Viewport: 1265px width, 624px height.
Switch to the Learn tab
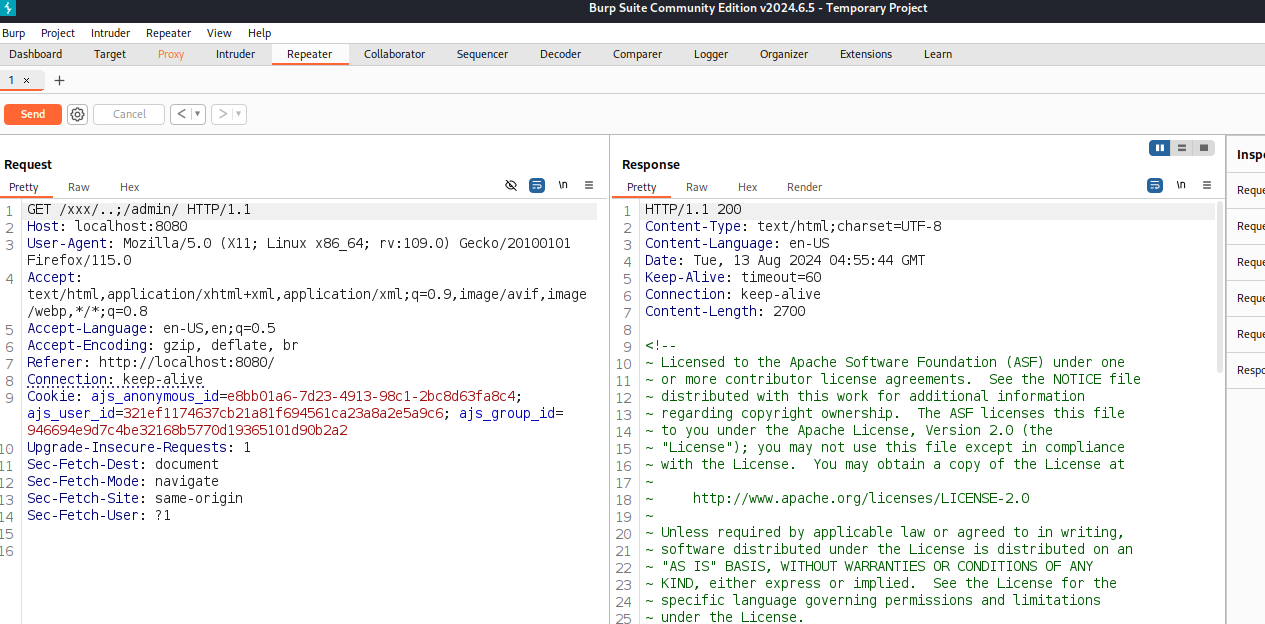938,54
